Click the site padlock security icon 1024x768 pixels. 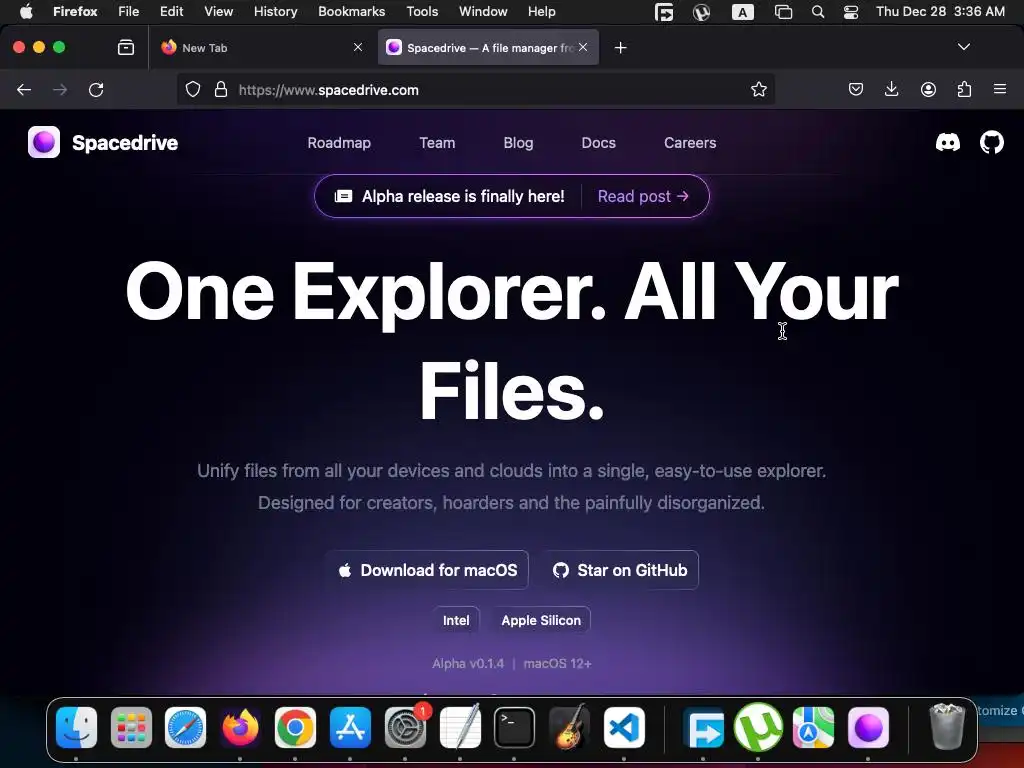(221, 89)
